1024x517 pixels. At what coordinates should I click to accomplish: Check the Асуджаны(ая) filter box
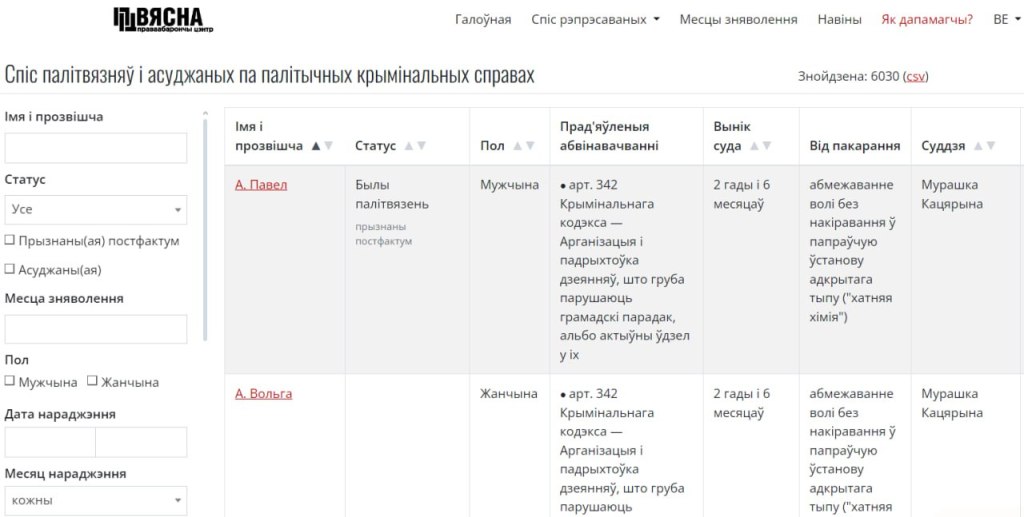9,269
